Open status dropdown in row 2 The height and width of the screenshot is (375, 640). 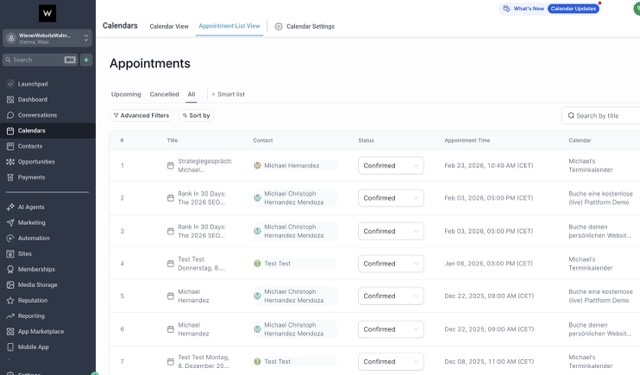pos(391,198)
